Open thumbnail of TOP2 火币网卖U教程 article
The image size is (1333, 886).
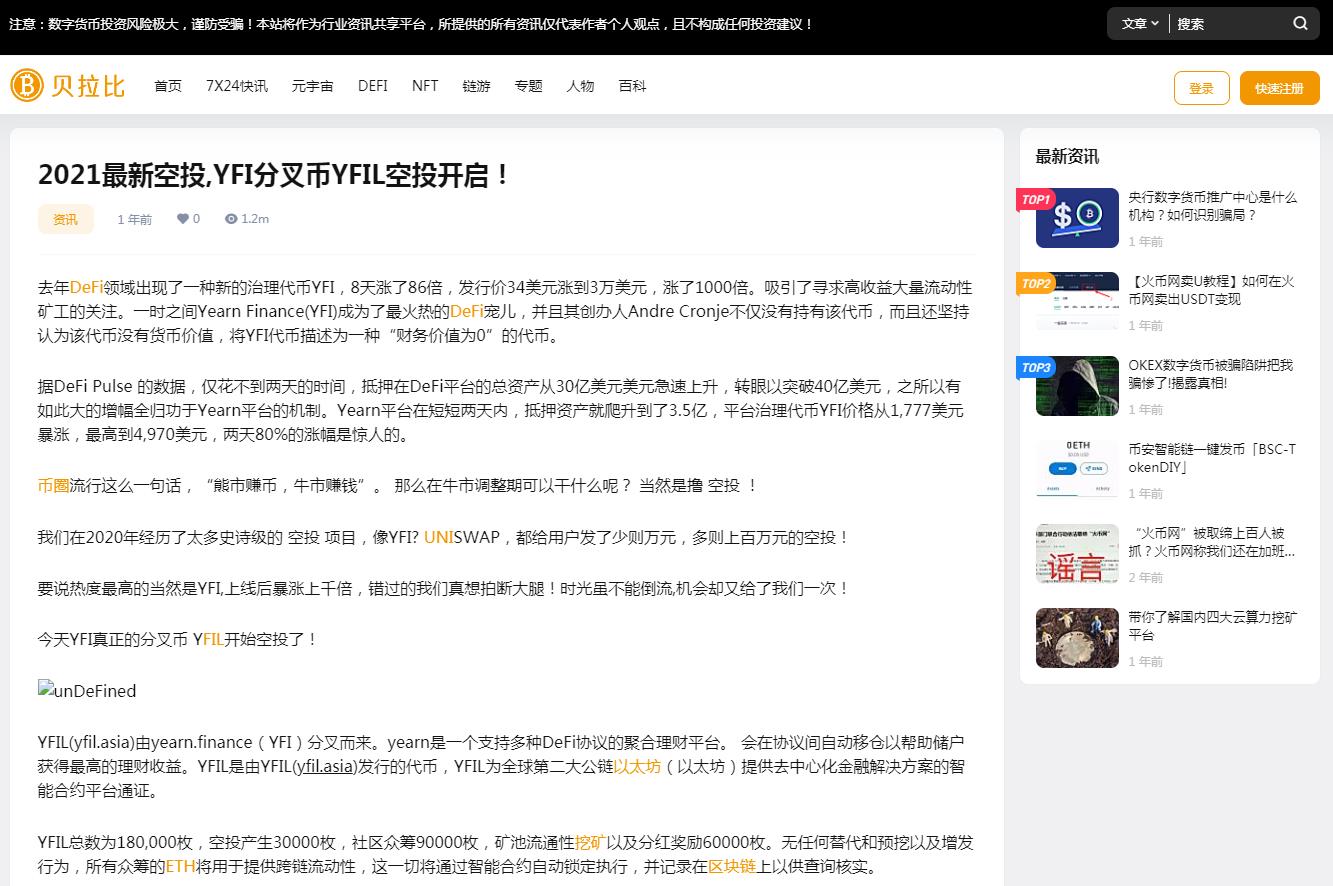click(1077, 301)
